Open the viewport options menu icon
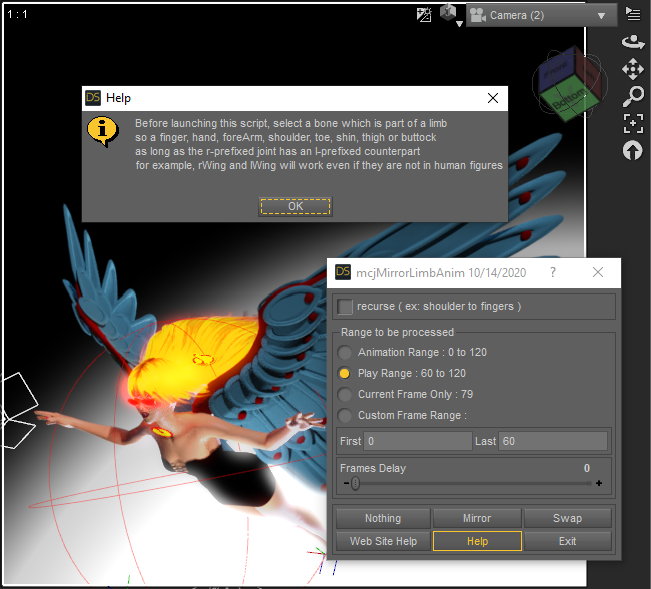 pos(633,14)
